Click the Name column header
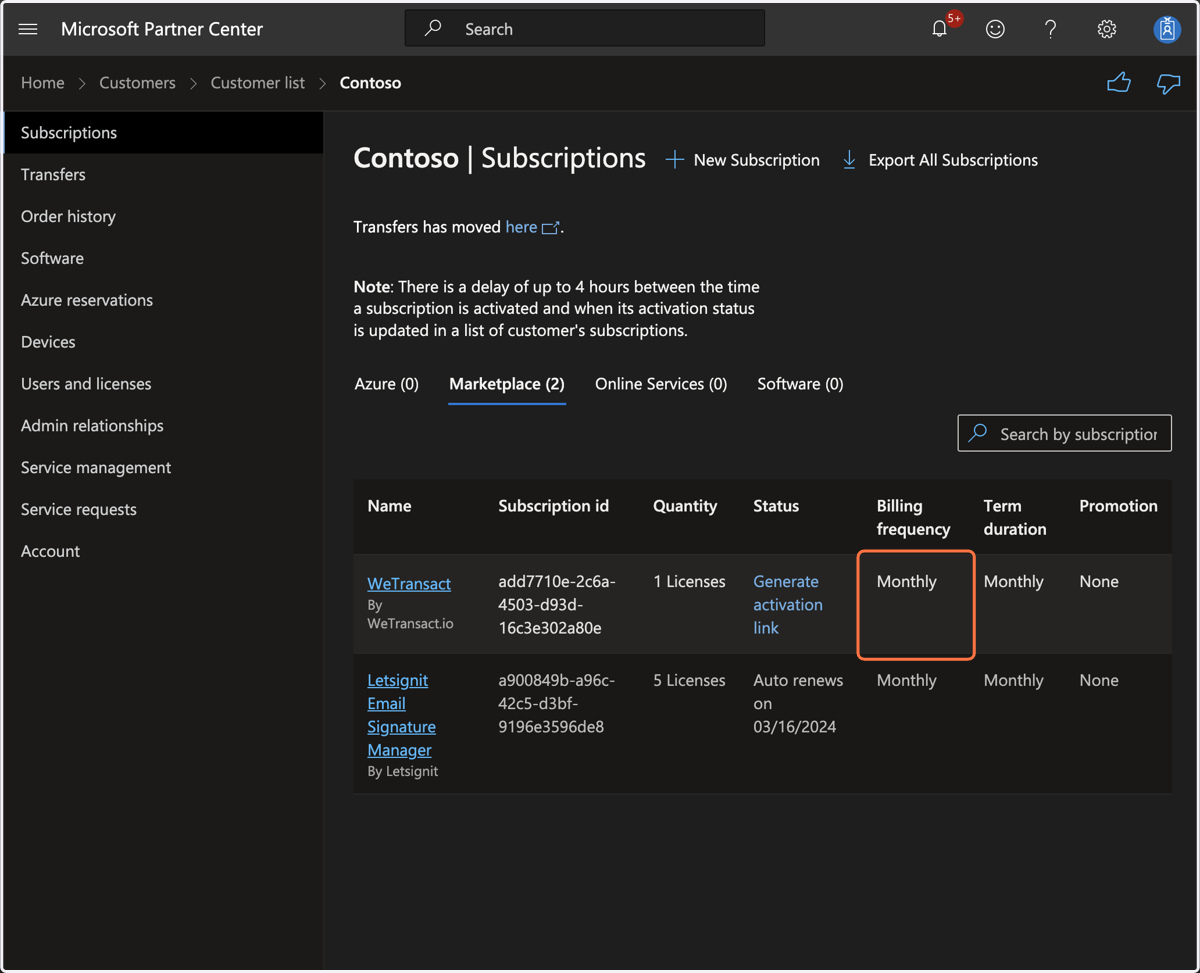 click(x=389, y=506)
